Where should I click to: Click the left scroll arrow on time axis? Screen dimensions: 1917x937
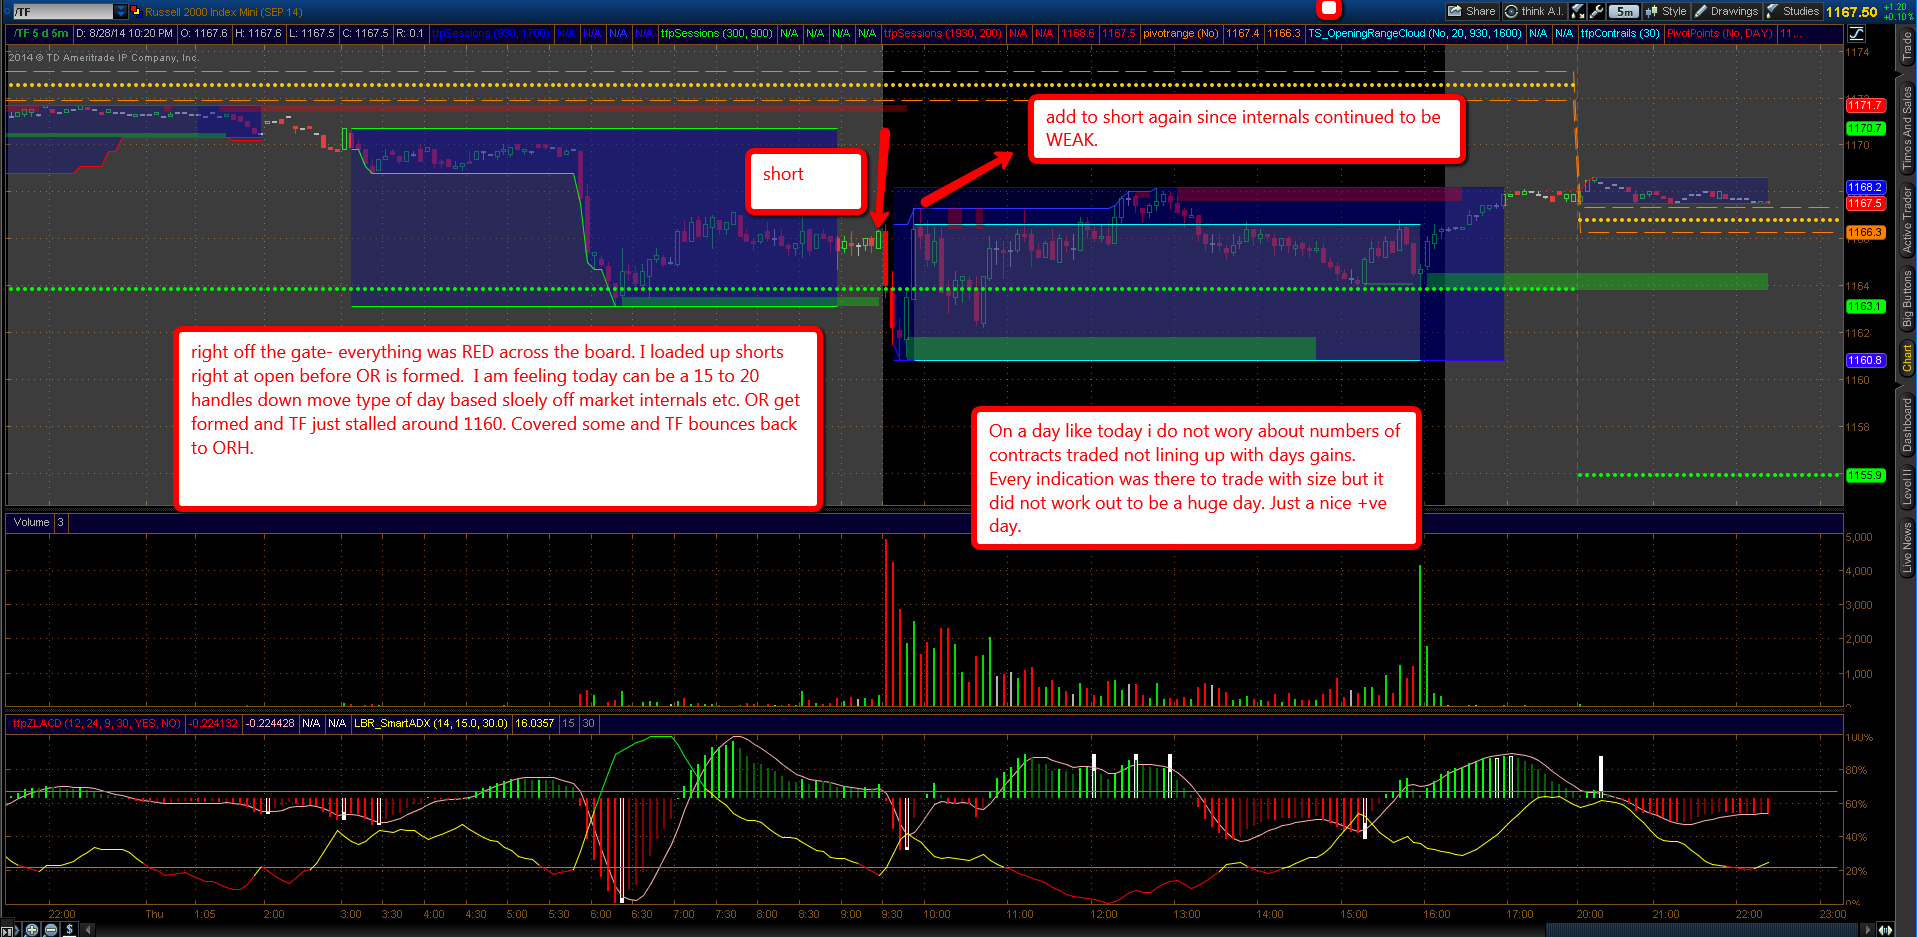pyautogui.click(x=88, y=929)
